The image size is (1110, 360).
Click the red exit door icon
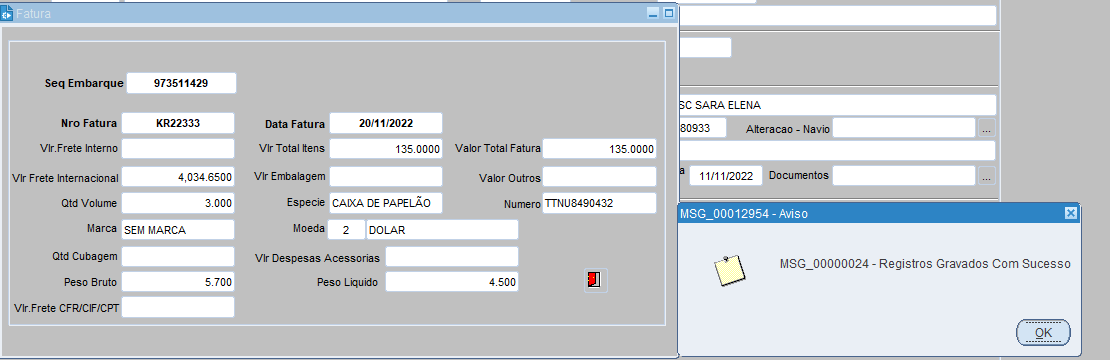595,281
